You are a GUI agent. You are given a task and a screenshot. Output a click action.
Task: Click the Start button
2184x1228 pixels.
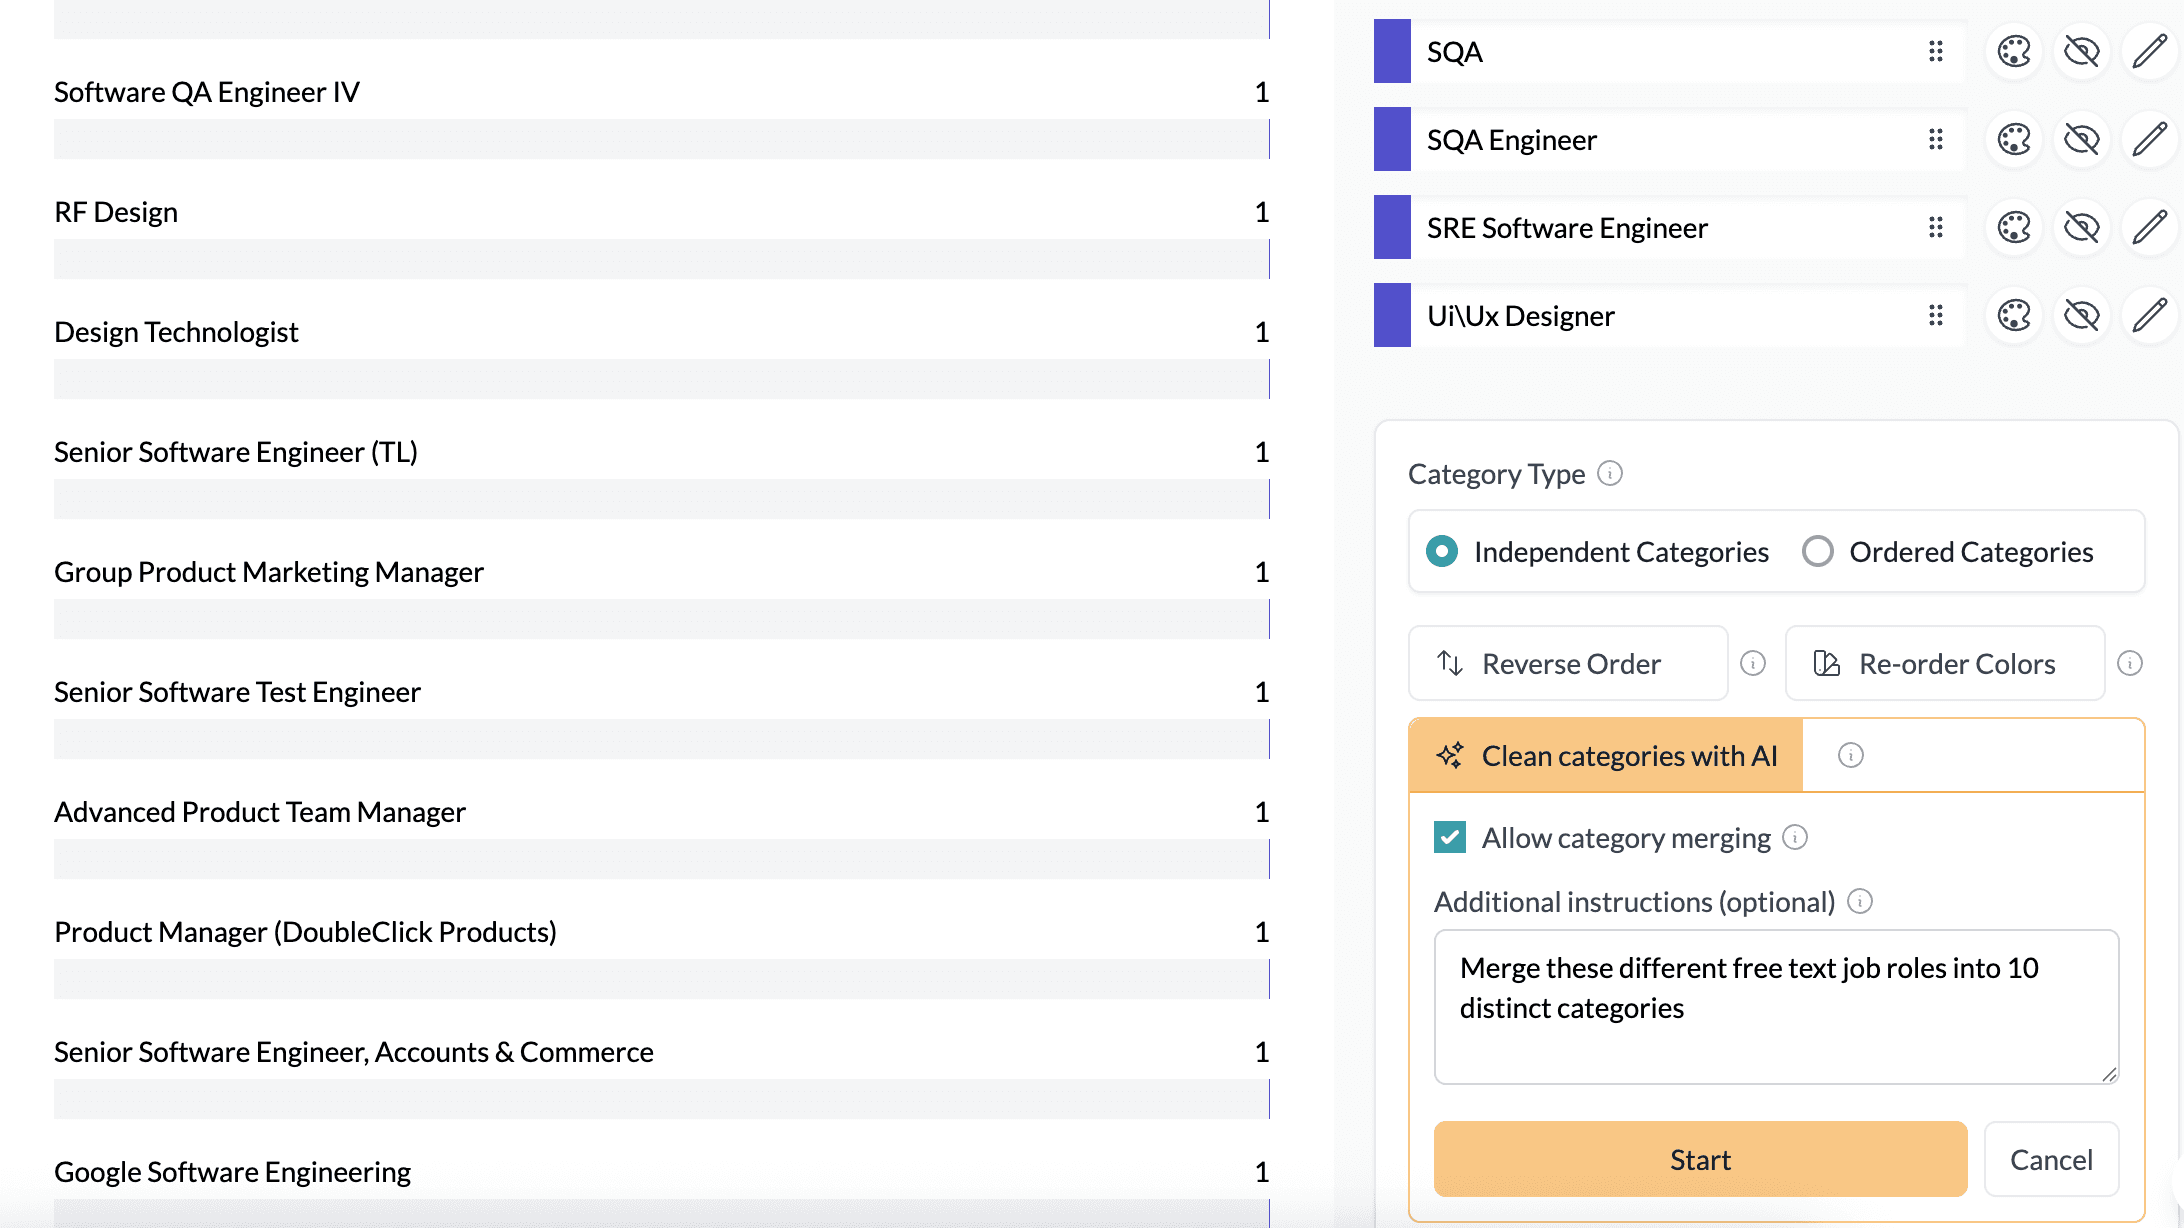click(x=1699, y=1159)
